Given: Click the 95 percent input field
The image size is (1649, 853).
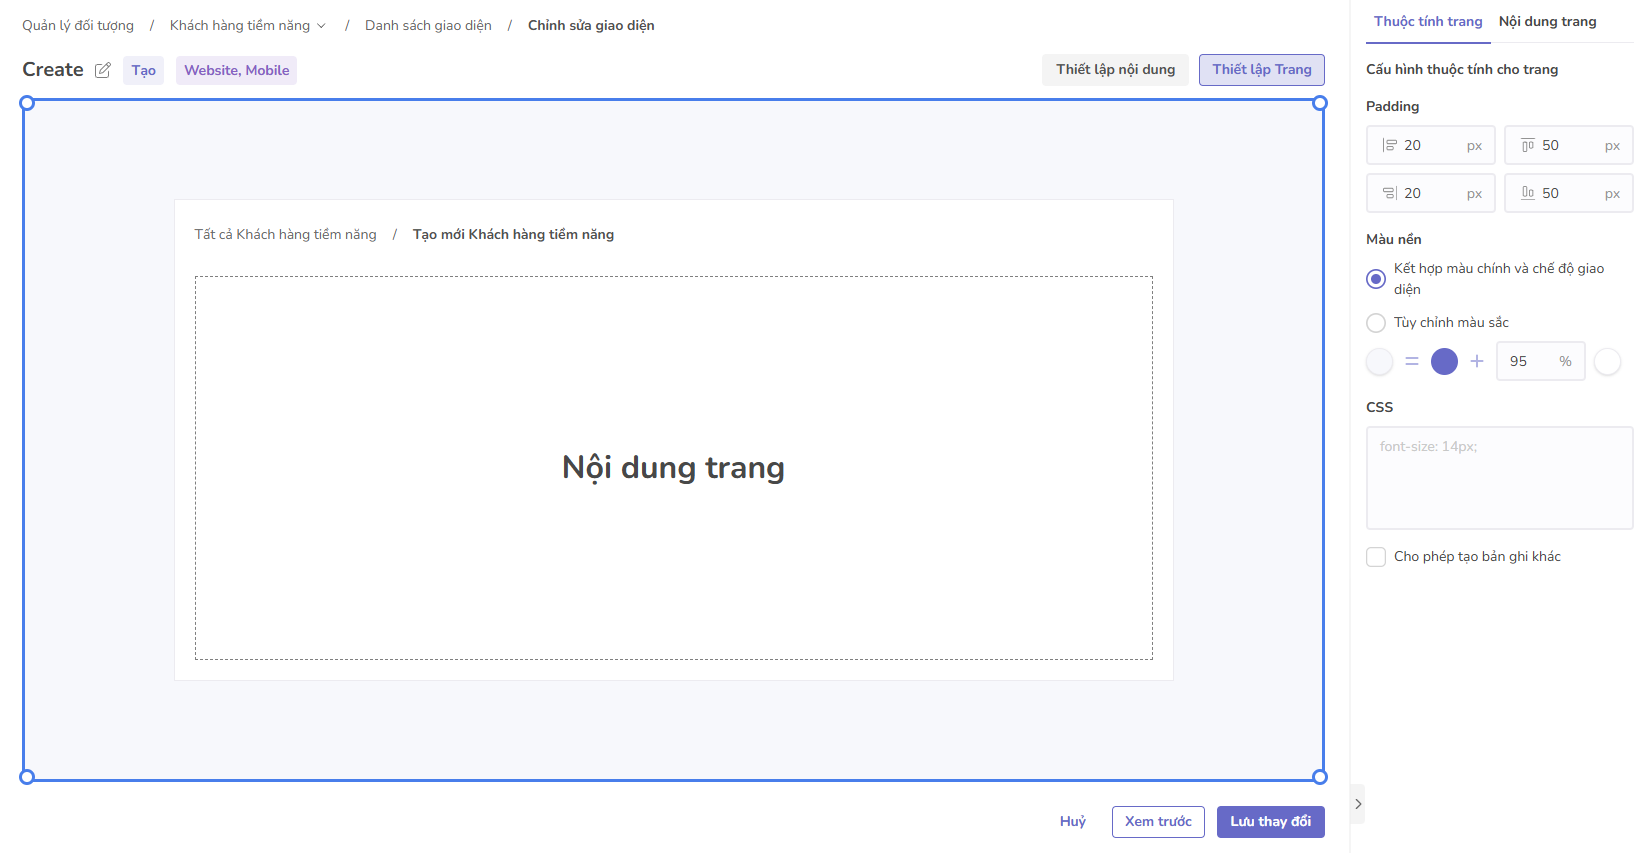Looking at the screenshot, I should point(1540,361).
